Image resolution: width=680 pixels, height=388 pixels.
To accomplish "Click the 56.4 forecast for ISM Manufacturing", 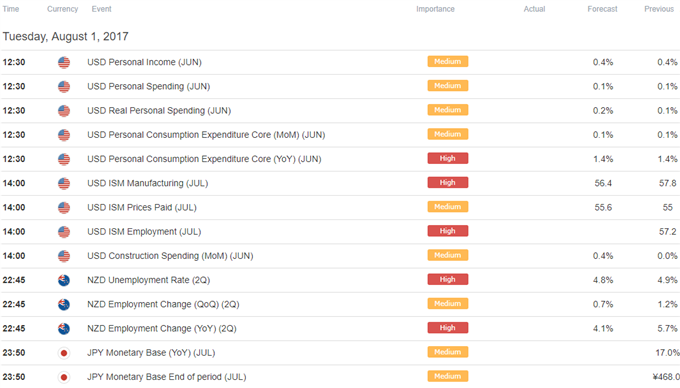I will coord(603,183).
